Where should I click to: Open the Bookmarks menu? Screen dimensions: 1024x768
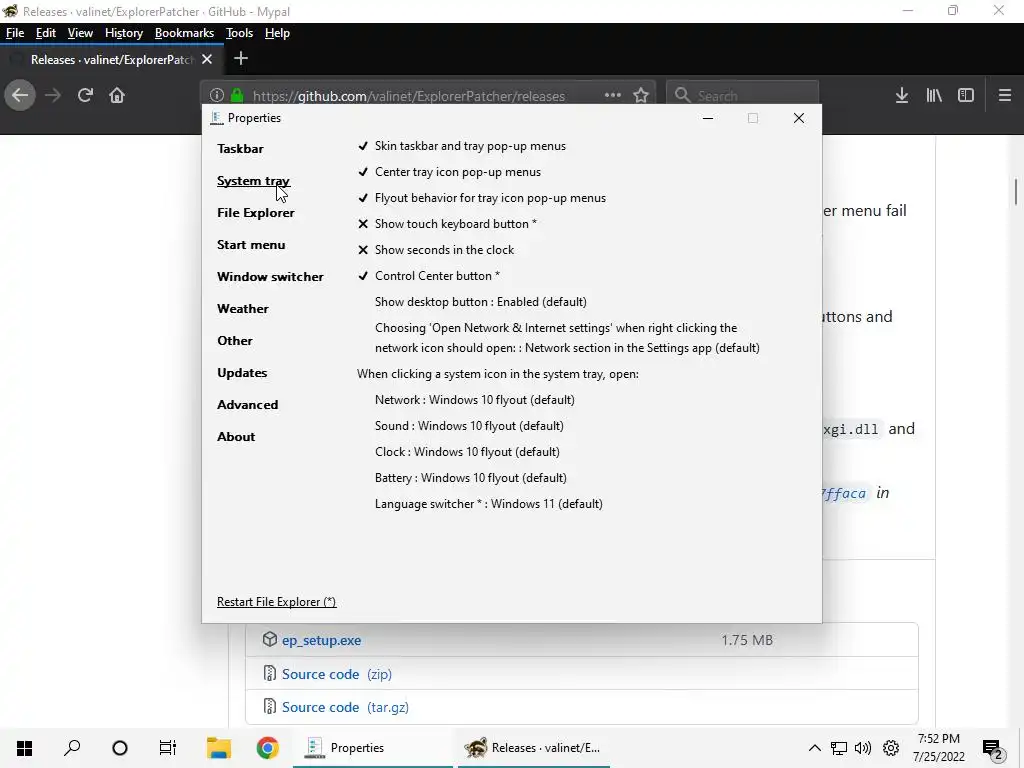pos(184,33)
